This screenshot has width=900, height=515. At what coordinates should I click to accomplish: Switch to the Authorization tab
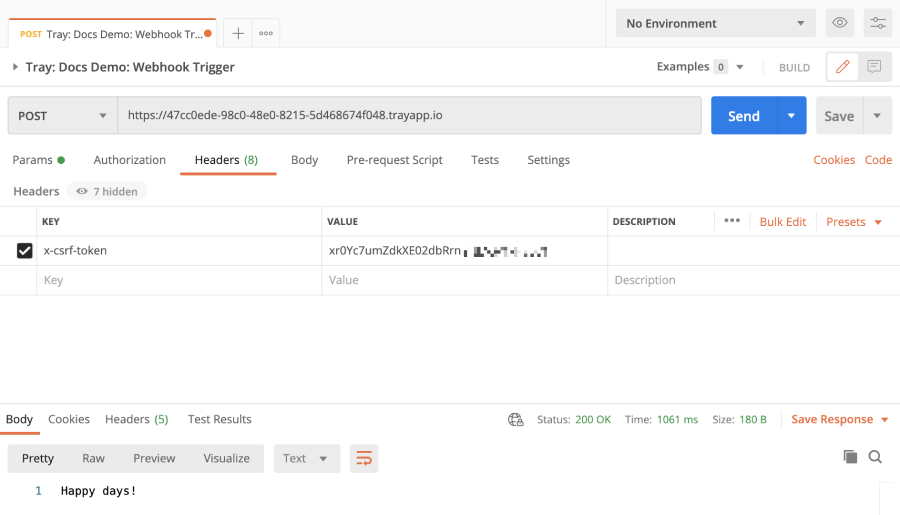click(x=129, y=160)
